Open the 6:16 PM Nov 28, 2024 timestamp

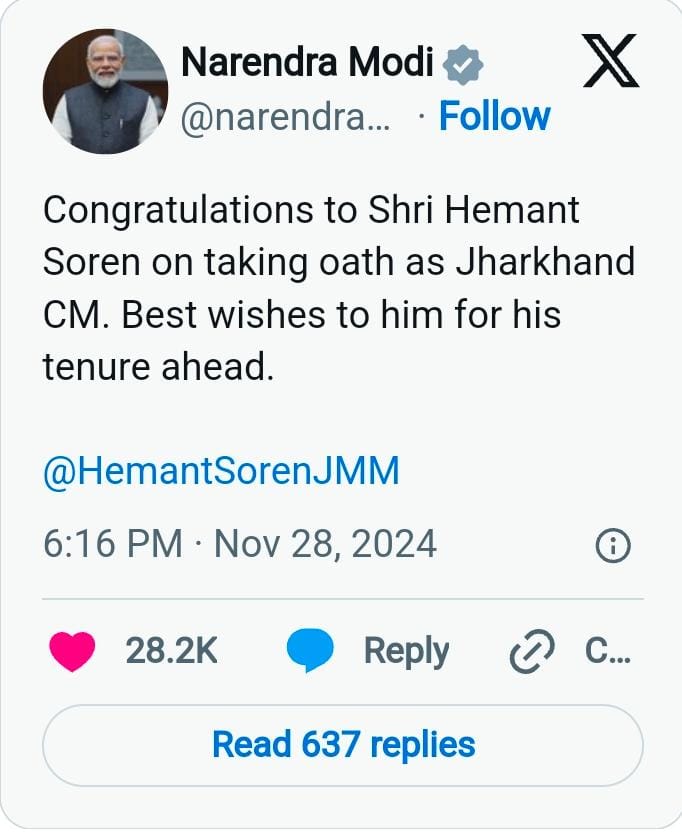[x=240, y=544]
